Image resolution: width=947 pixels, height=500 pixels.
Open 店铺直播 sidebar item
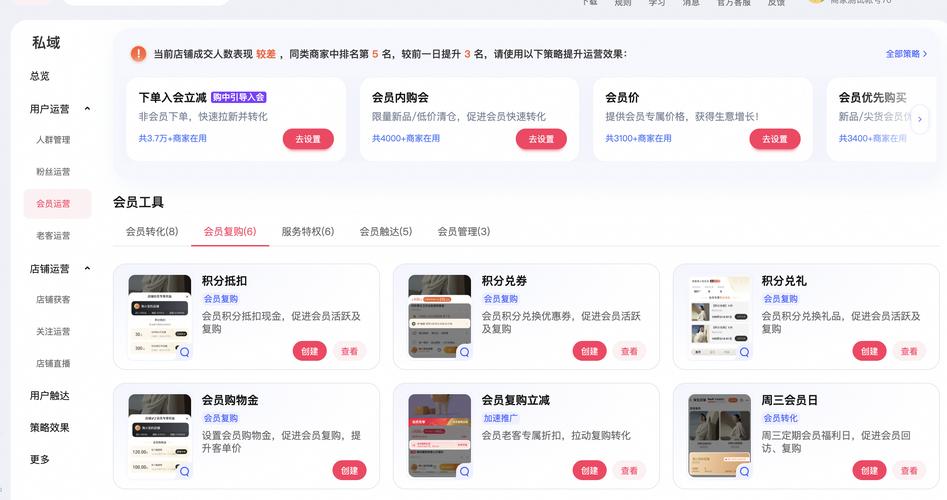(53, 364)
